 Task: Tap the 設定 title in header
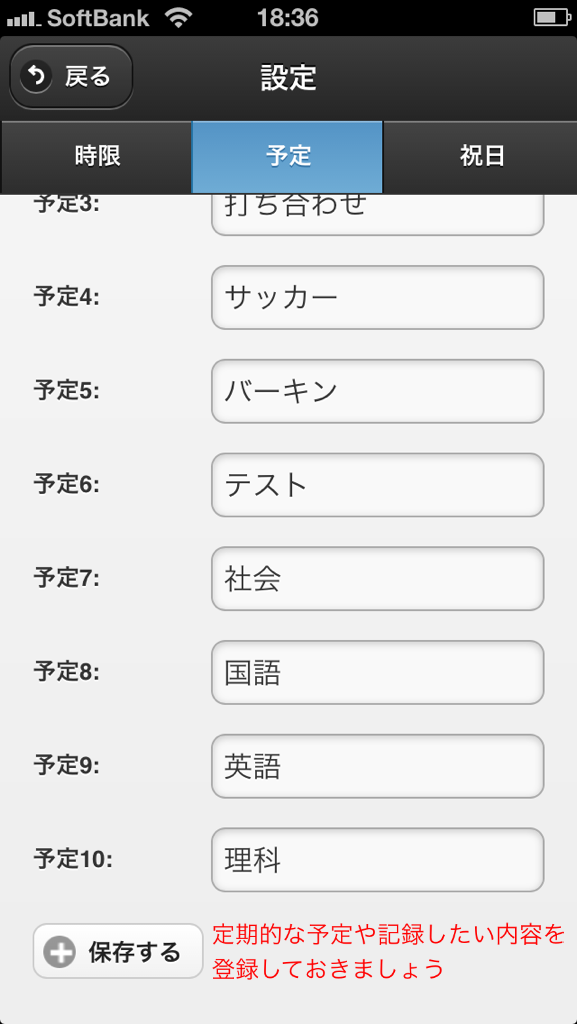288,77
